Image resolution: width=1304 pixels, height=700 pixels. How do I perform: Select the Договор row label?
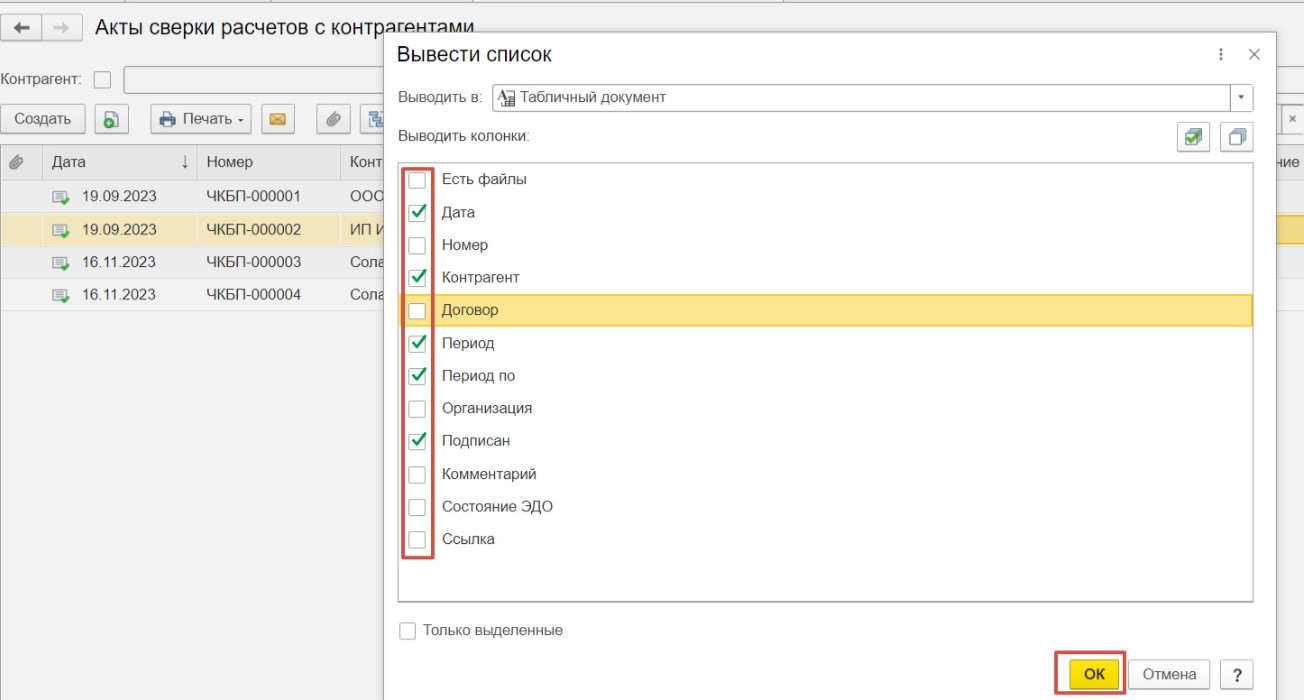470,310
